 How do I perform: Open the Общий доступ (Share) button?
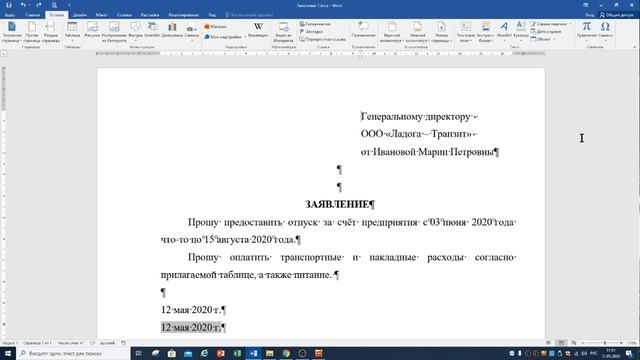coord(616,15)
